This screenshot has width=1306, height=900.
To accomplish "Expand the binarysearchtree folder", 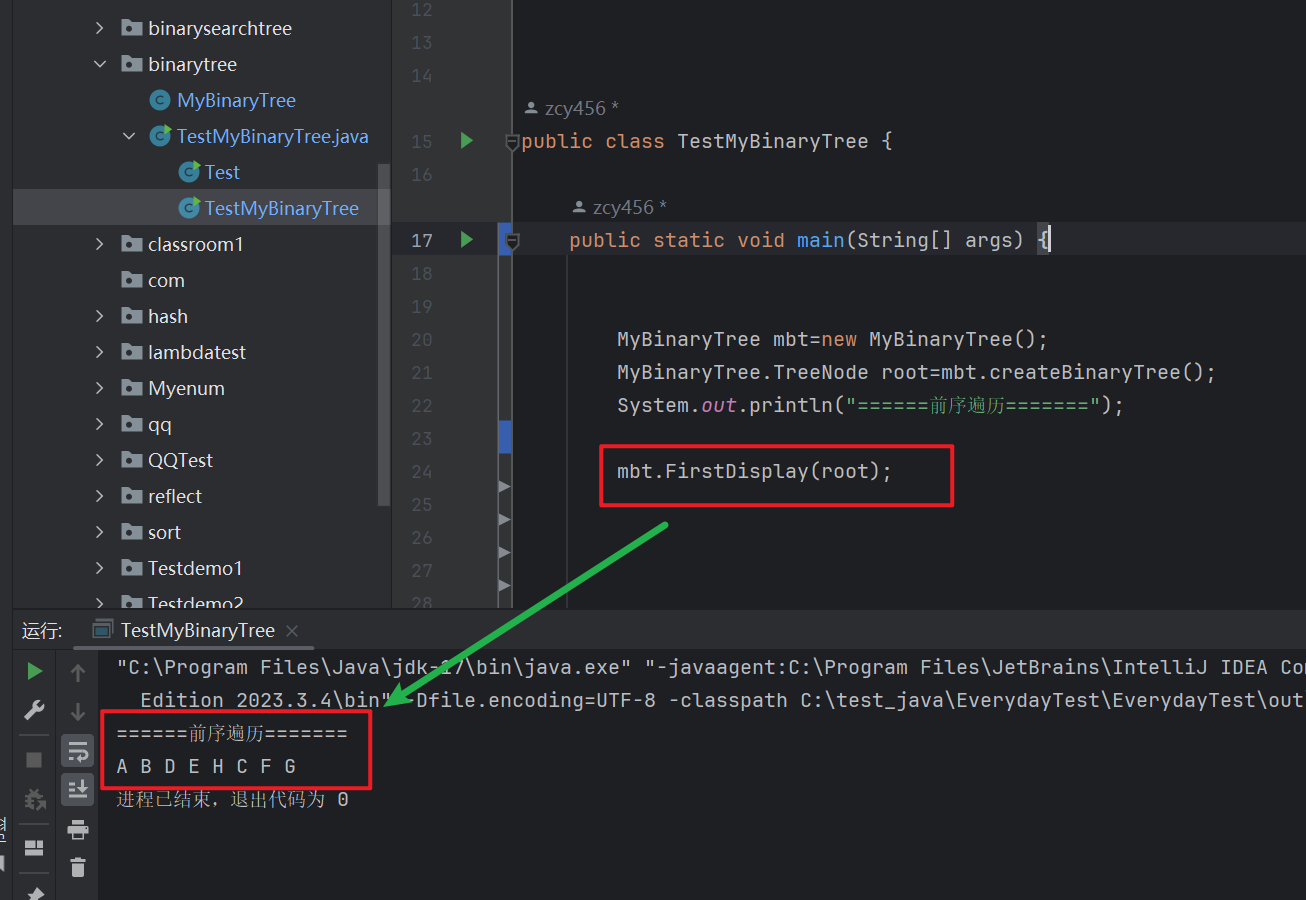I will (99, 28).
